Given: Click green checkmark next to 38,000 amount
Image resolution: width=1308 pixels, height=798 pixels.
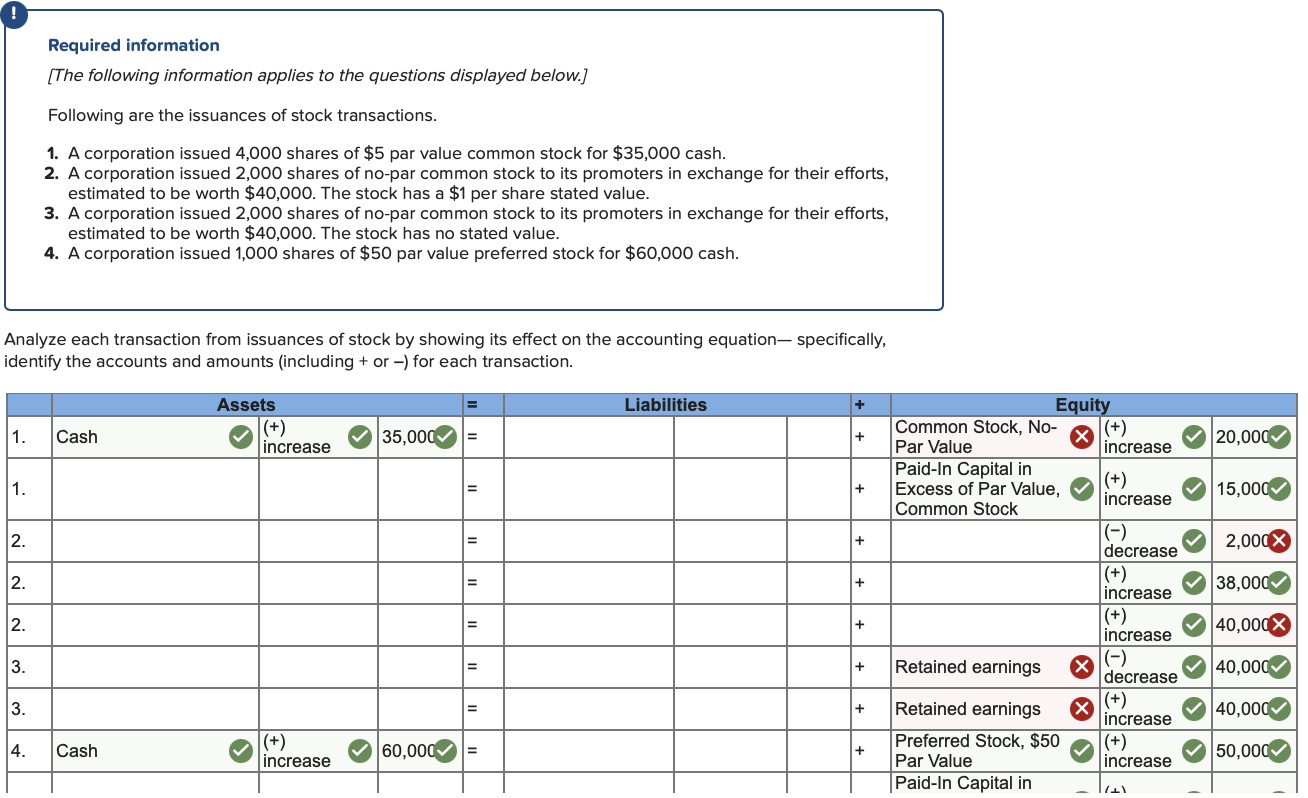Looking at the screenshot, I should (x=1278, y=583).
